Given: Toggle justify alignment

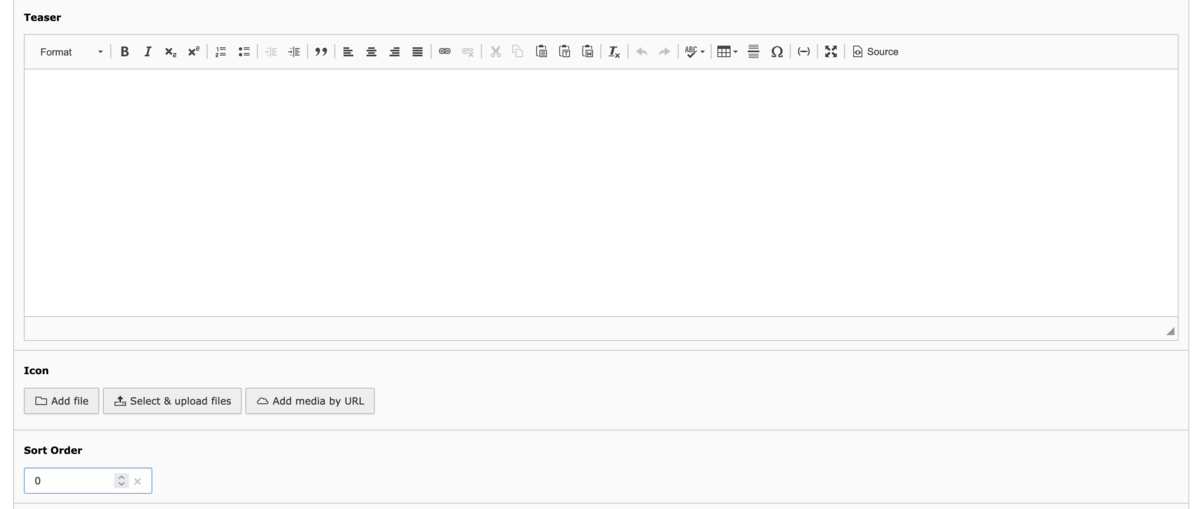Looking at the screenshot, I should 417,52.
